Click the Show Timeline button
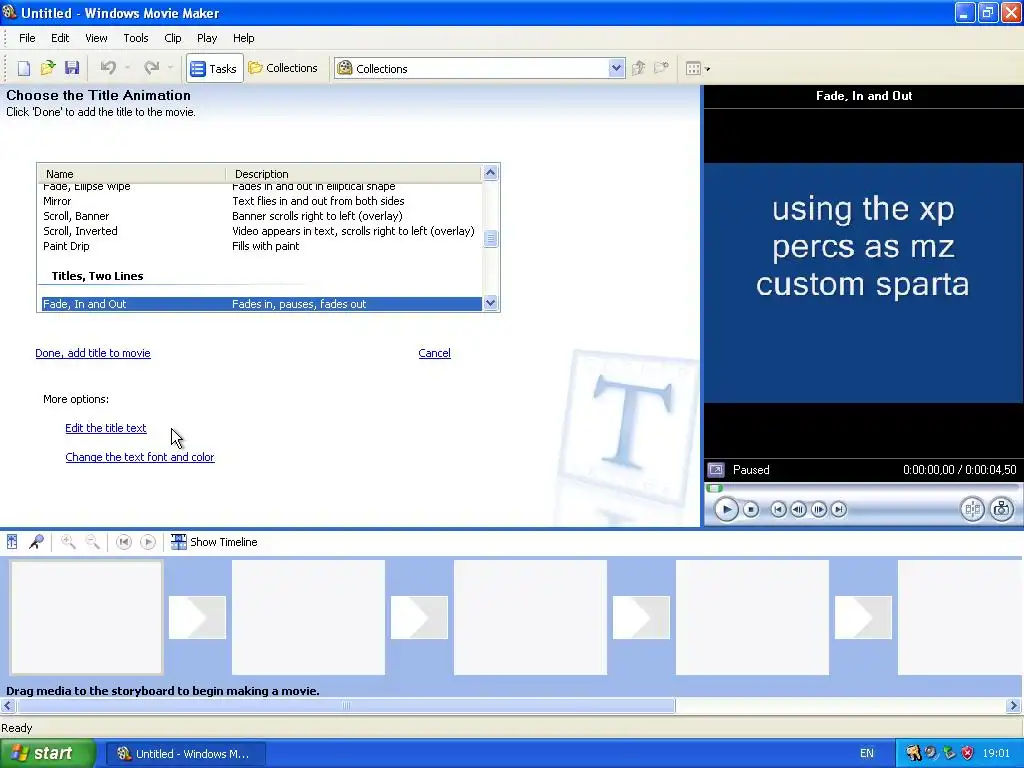Image resolution: width=1024 pixels, height=768 pixels. tap(214, 542)
